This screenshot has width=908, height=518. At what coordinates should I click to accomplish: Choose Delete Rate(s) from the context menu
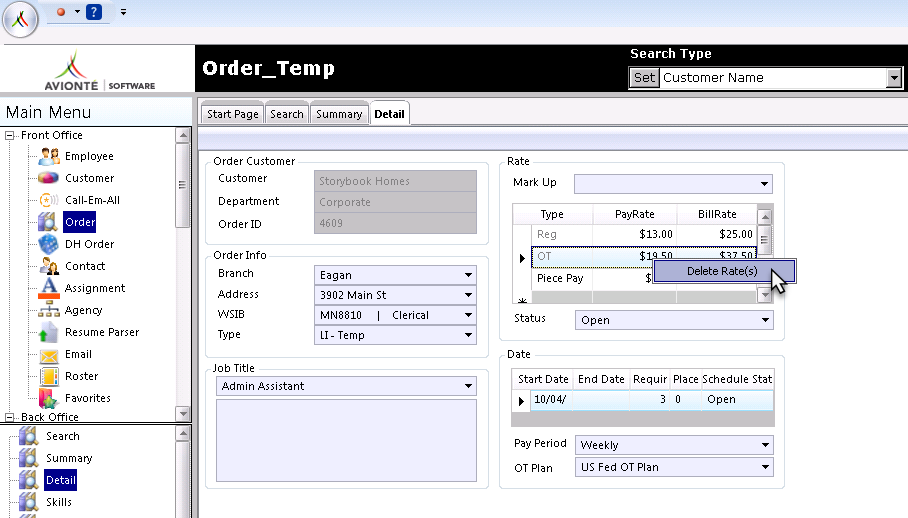(724, 271)
